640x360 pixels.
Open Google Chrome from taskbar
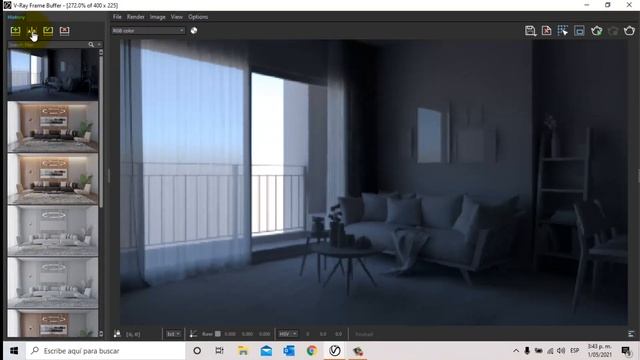tap(312, 351)
